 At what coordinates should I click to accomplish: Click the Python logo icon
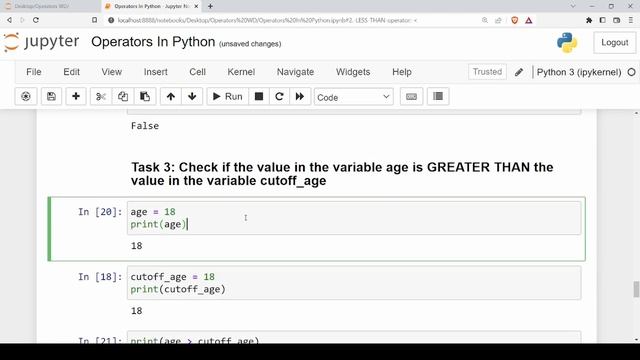click(567, 42)
